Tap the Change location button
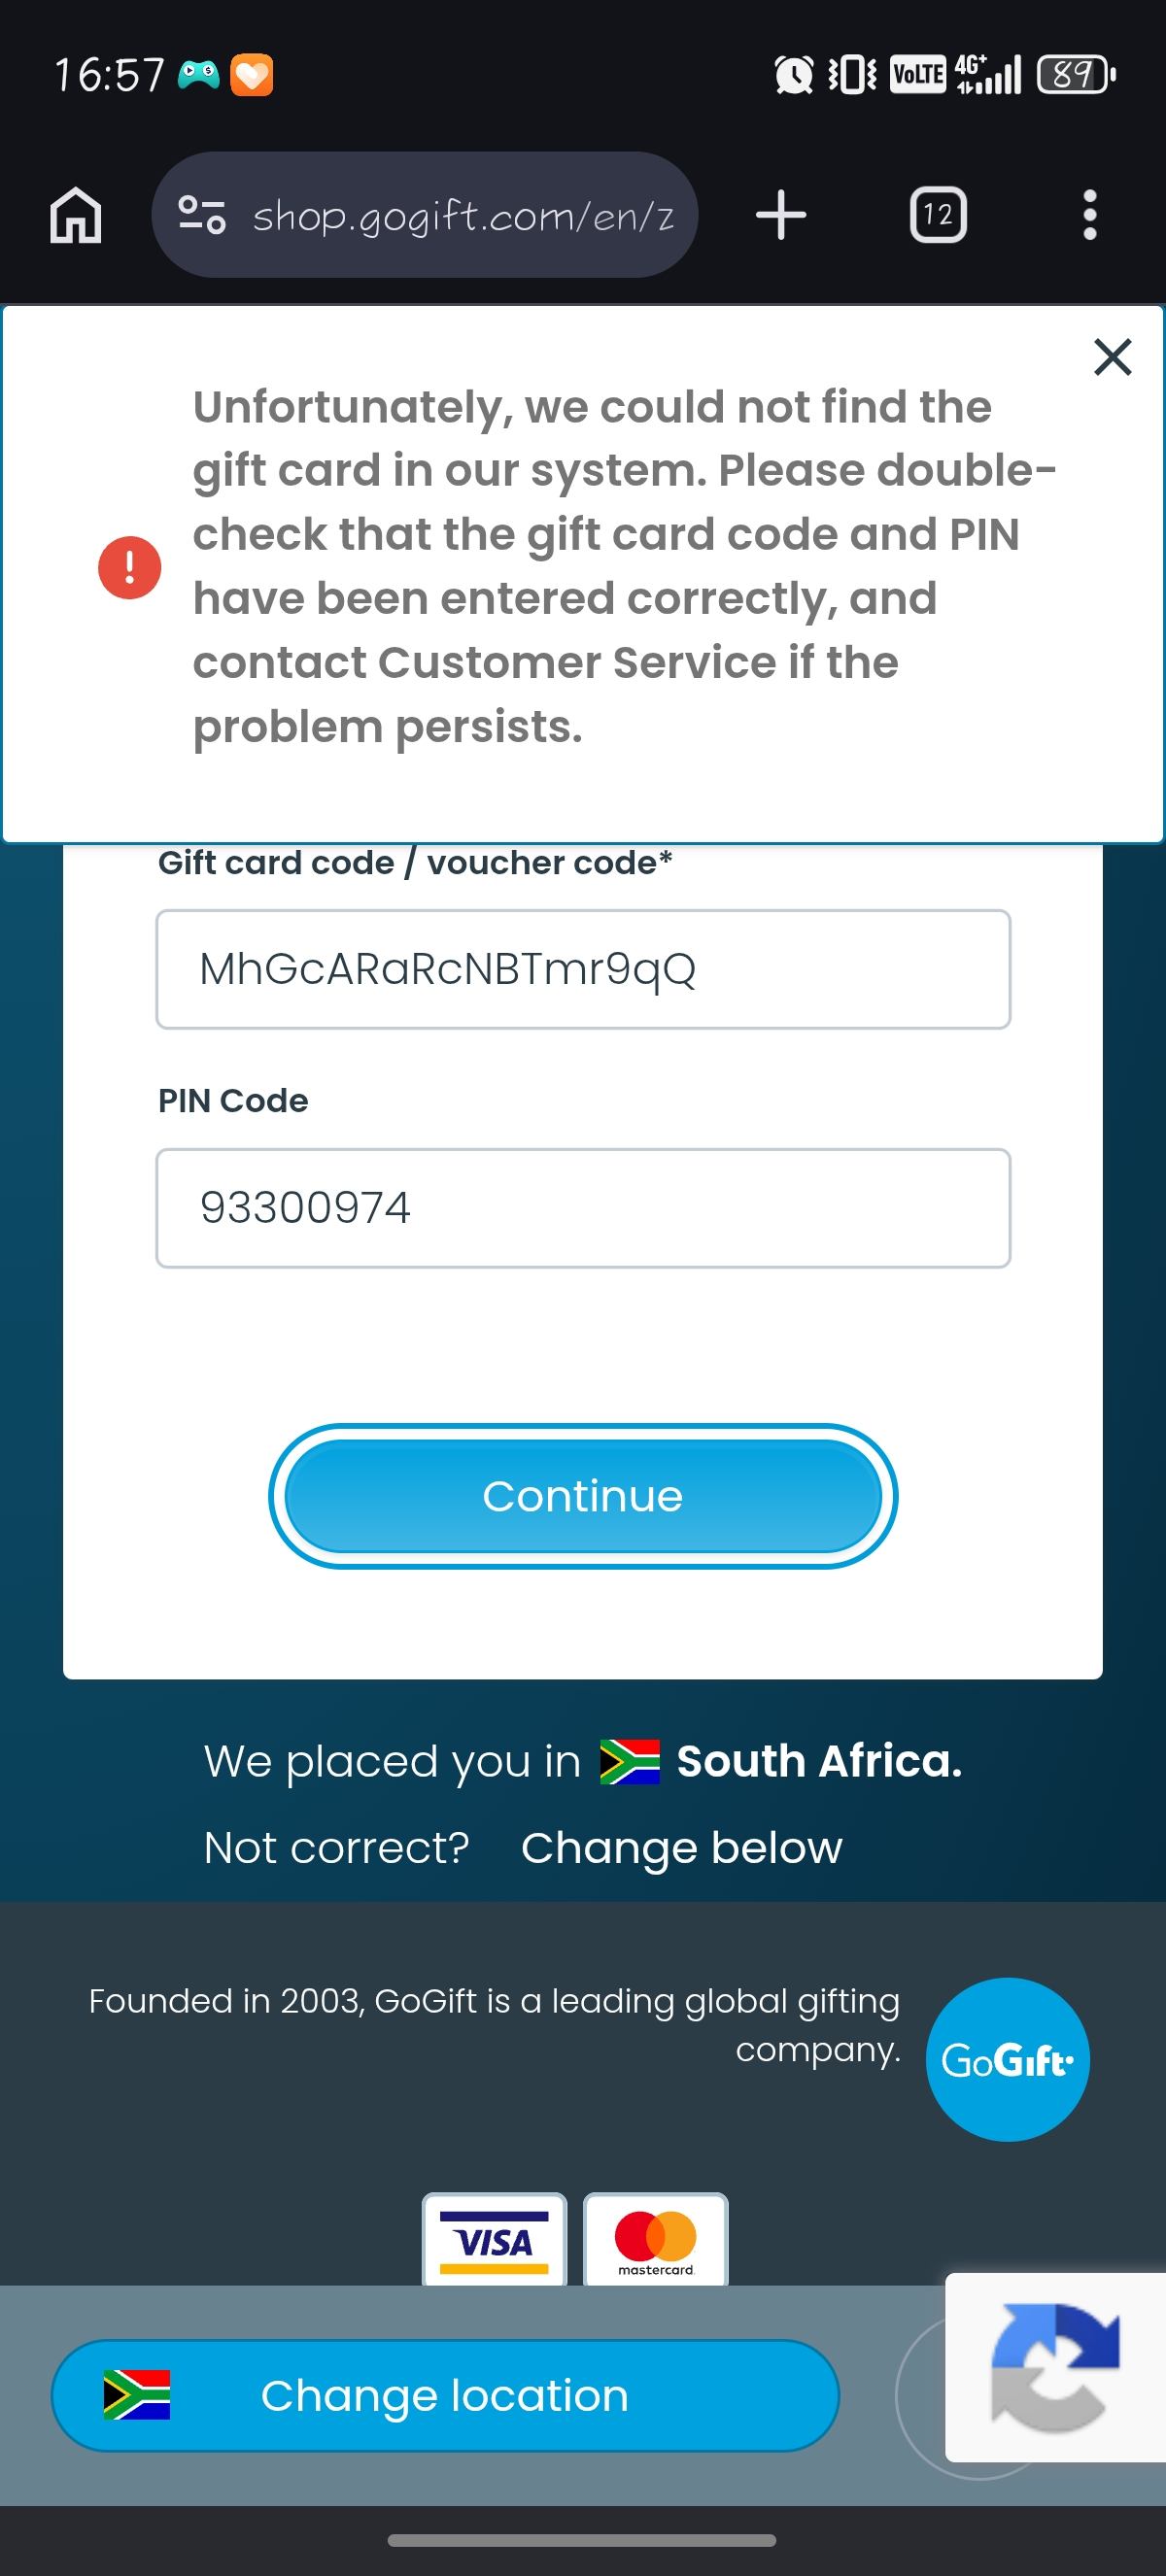 click(445, 2395)
